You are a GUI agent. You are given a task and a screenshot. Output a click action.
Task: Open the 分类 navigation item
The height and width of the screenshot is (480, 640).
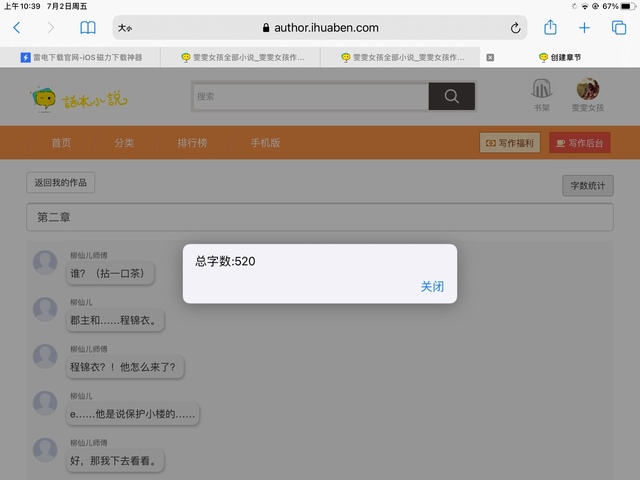(x=124, y=143)
